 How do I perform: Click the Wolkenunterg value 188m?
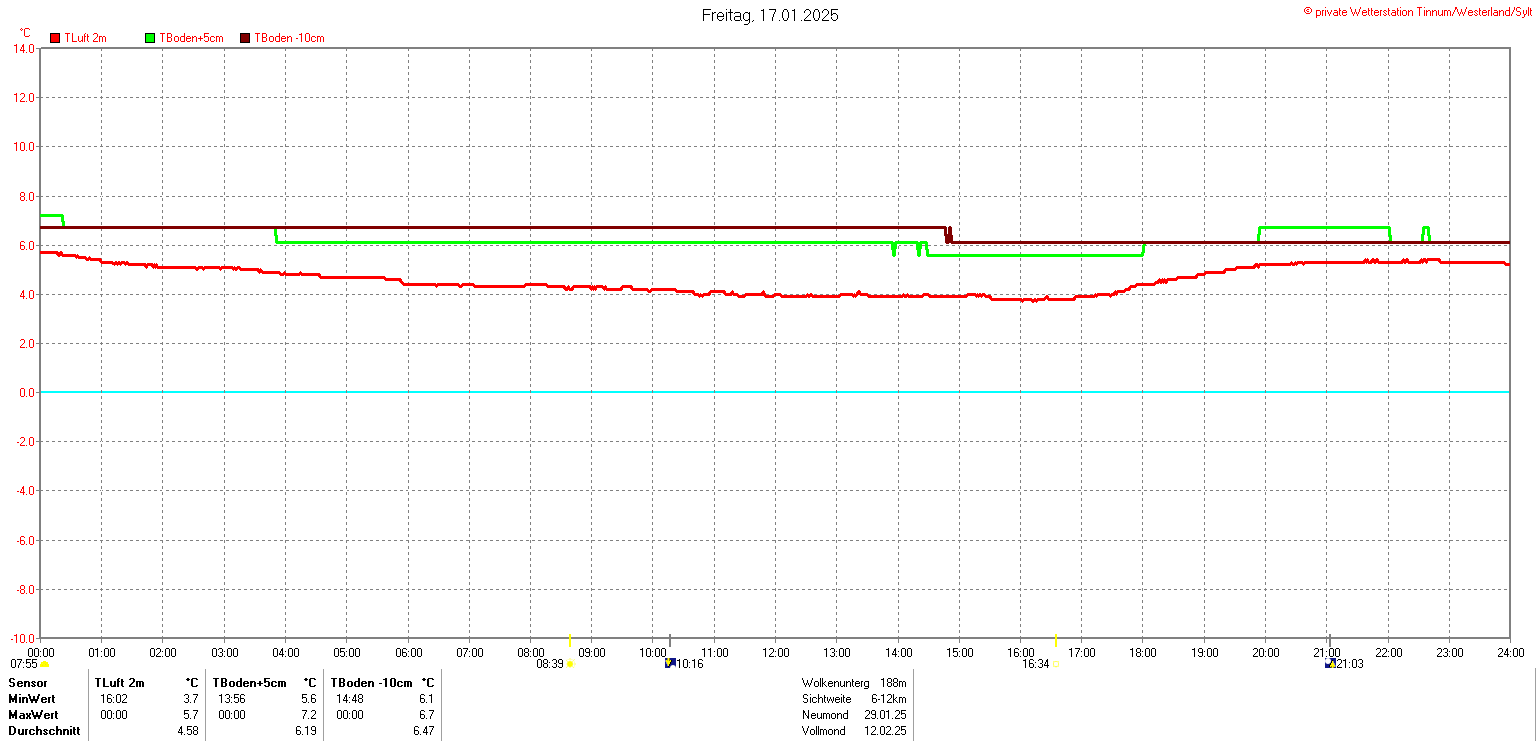point(893,683)
